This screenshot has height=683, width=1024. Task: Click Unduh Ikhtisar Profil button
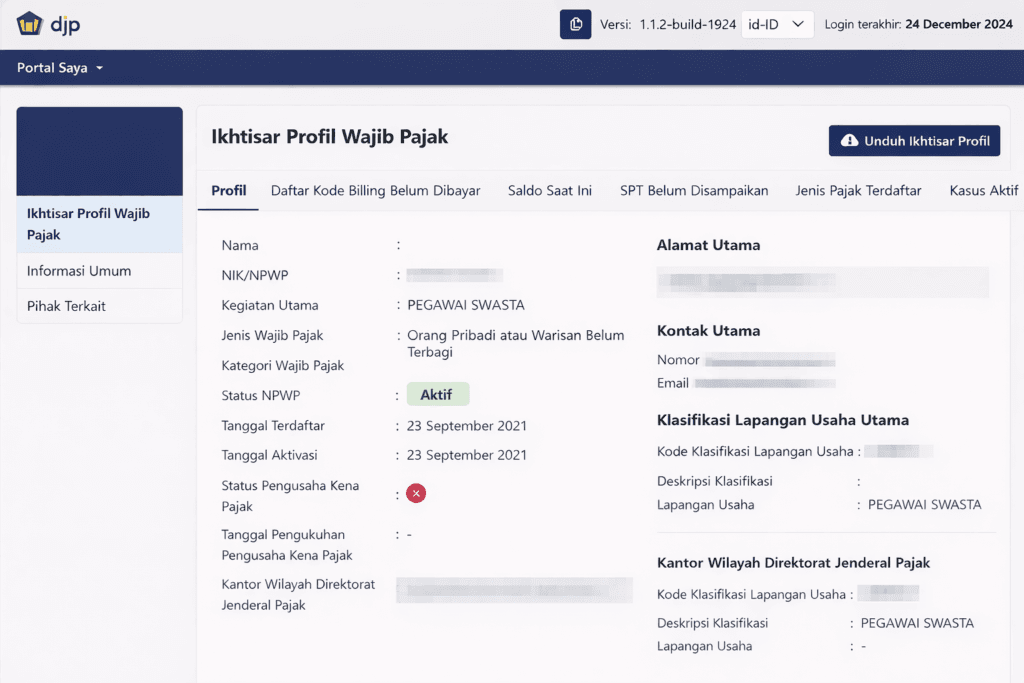[914, 141]
